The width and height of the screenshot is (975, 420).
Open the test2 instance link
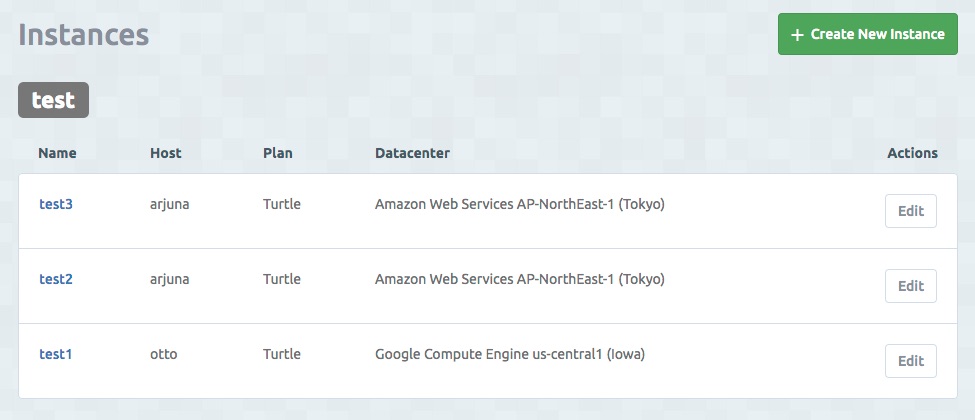click(56, 279)
